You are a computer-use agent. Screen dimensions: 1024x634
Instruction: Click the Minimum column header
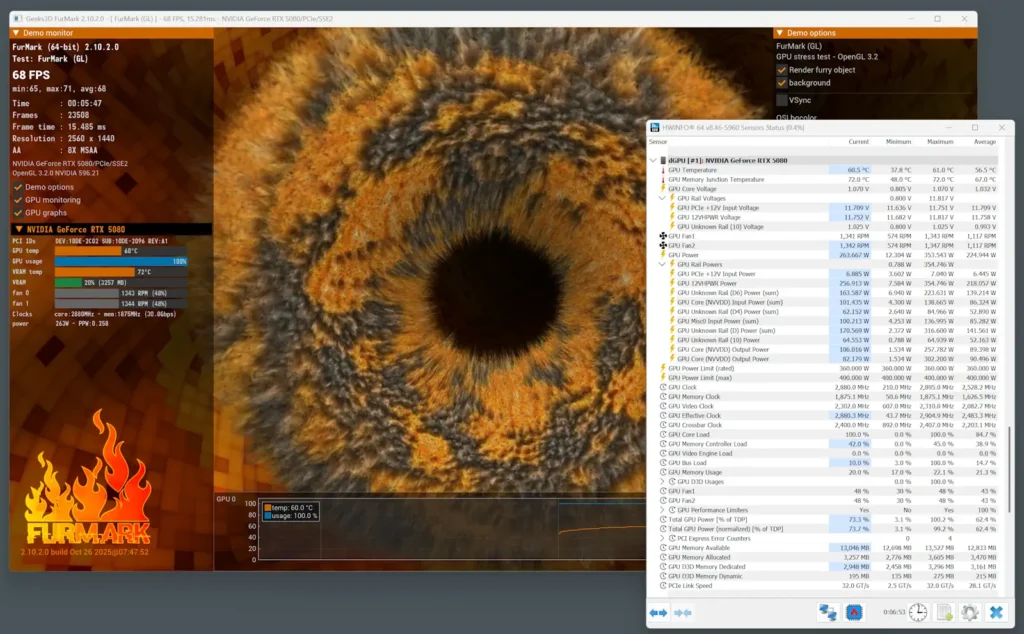coord(898,142)
